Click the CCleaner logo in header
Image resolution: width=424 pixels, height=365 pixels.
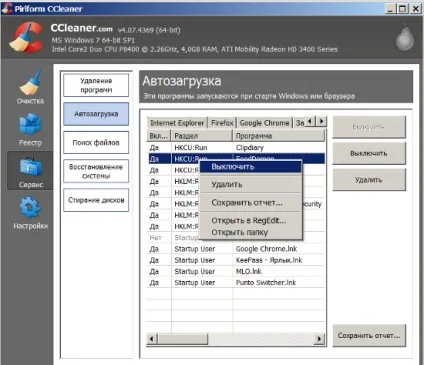[27, 37]
